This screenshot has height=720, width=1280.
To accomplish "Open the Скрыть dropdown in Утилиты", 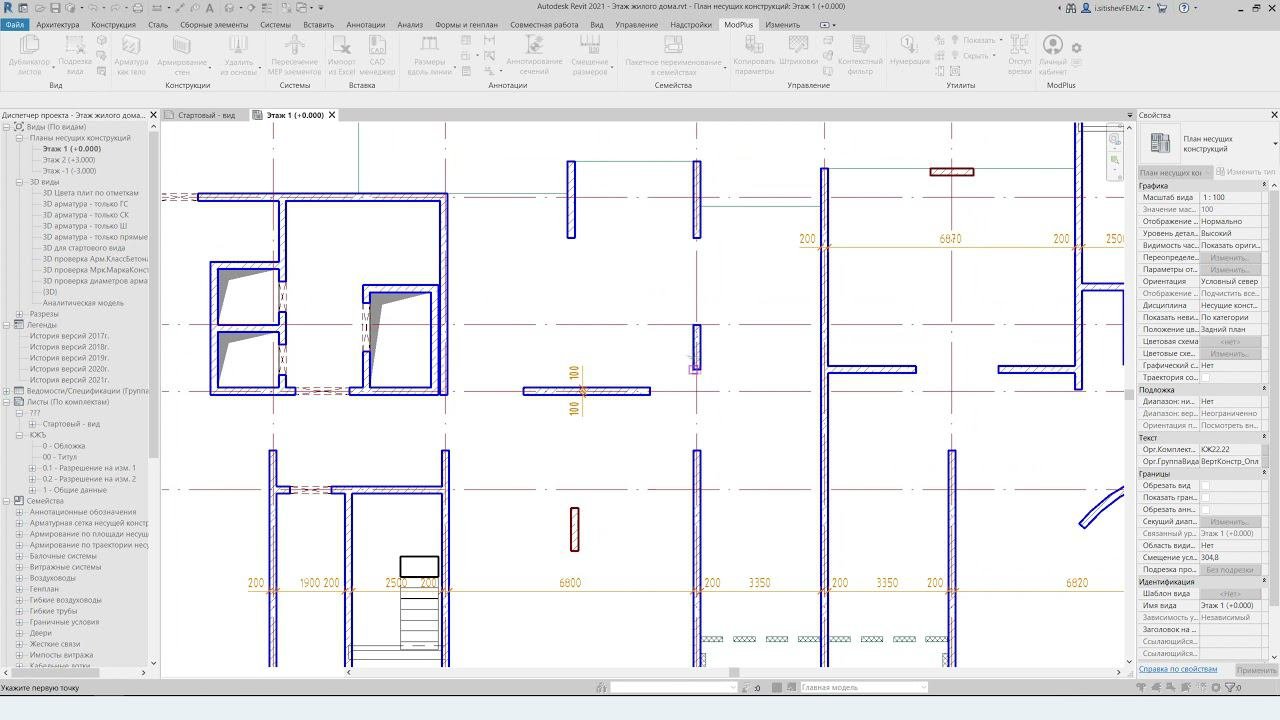I will 978,56.
